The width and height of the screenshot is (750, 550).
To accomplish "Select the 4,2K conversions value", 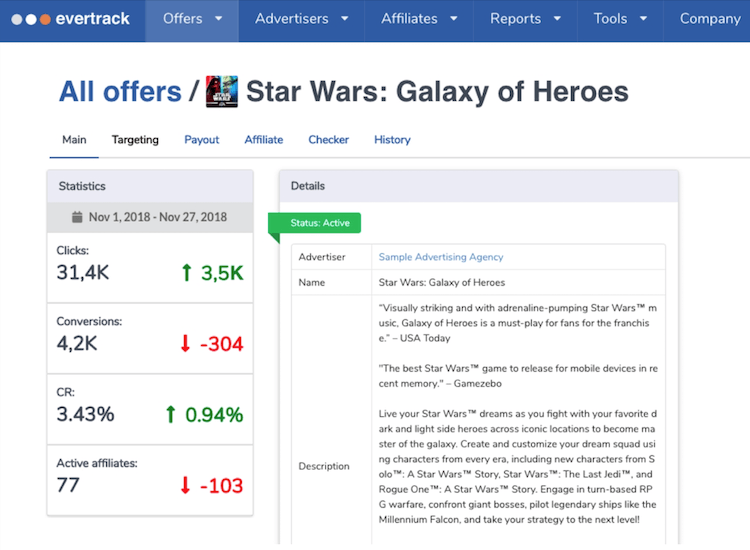I will pyautogui.click(x=77, y=343).
